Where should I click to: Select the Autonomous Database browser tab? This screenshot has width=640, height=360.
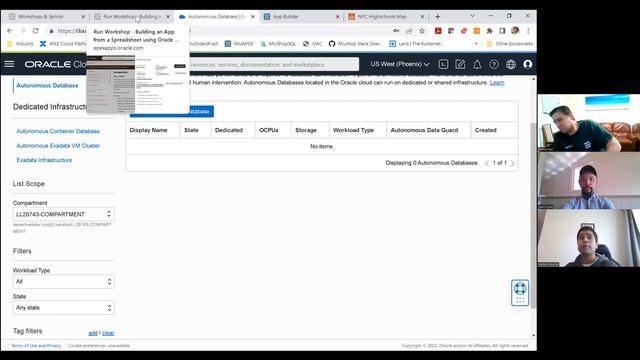[x=216, y=17]
